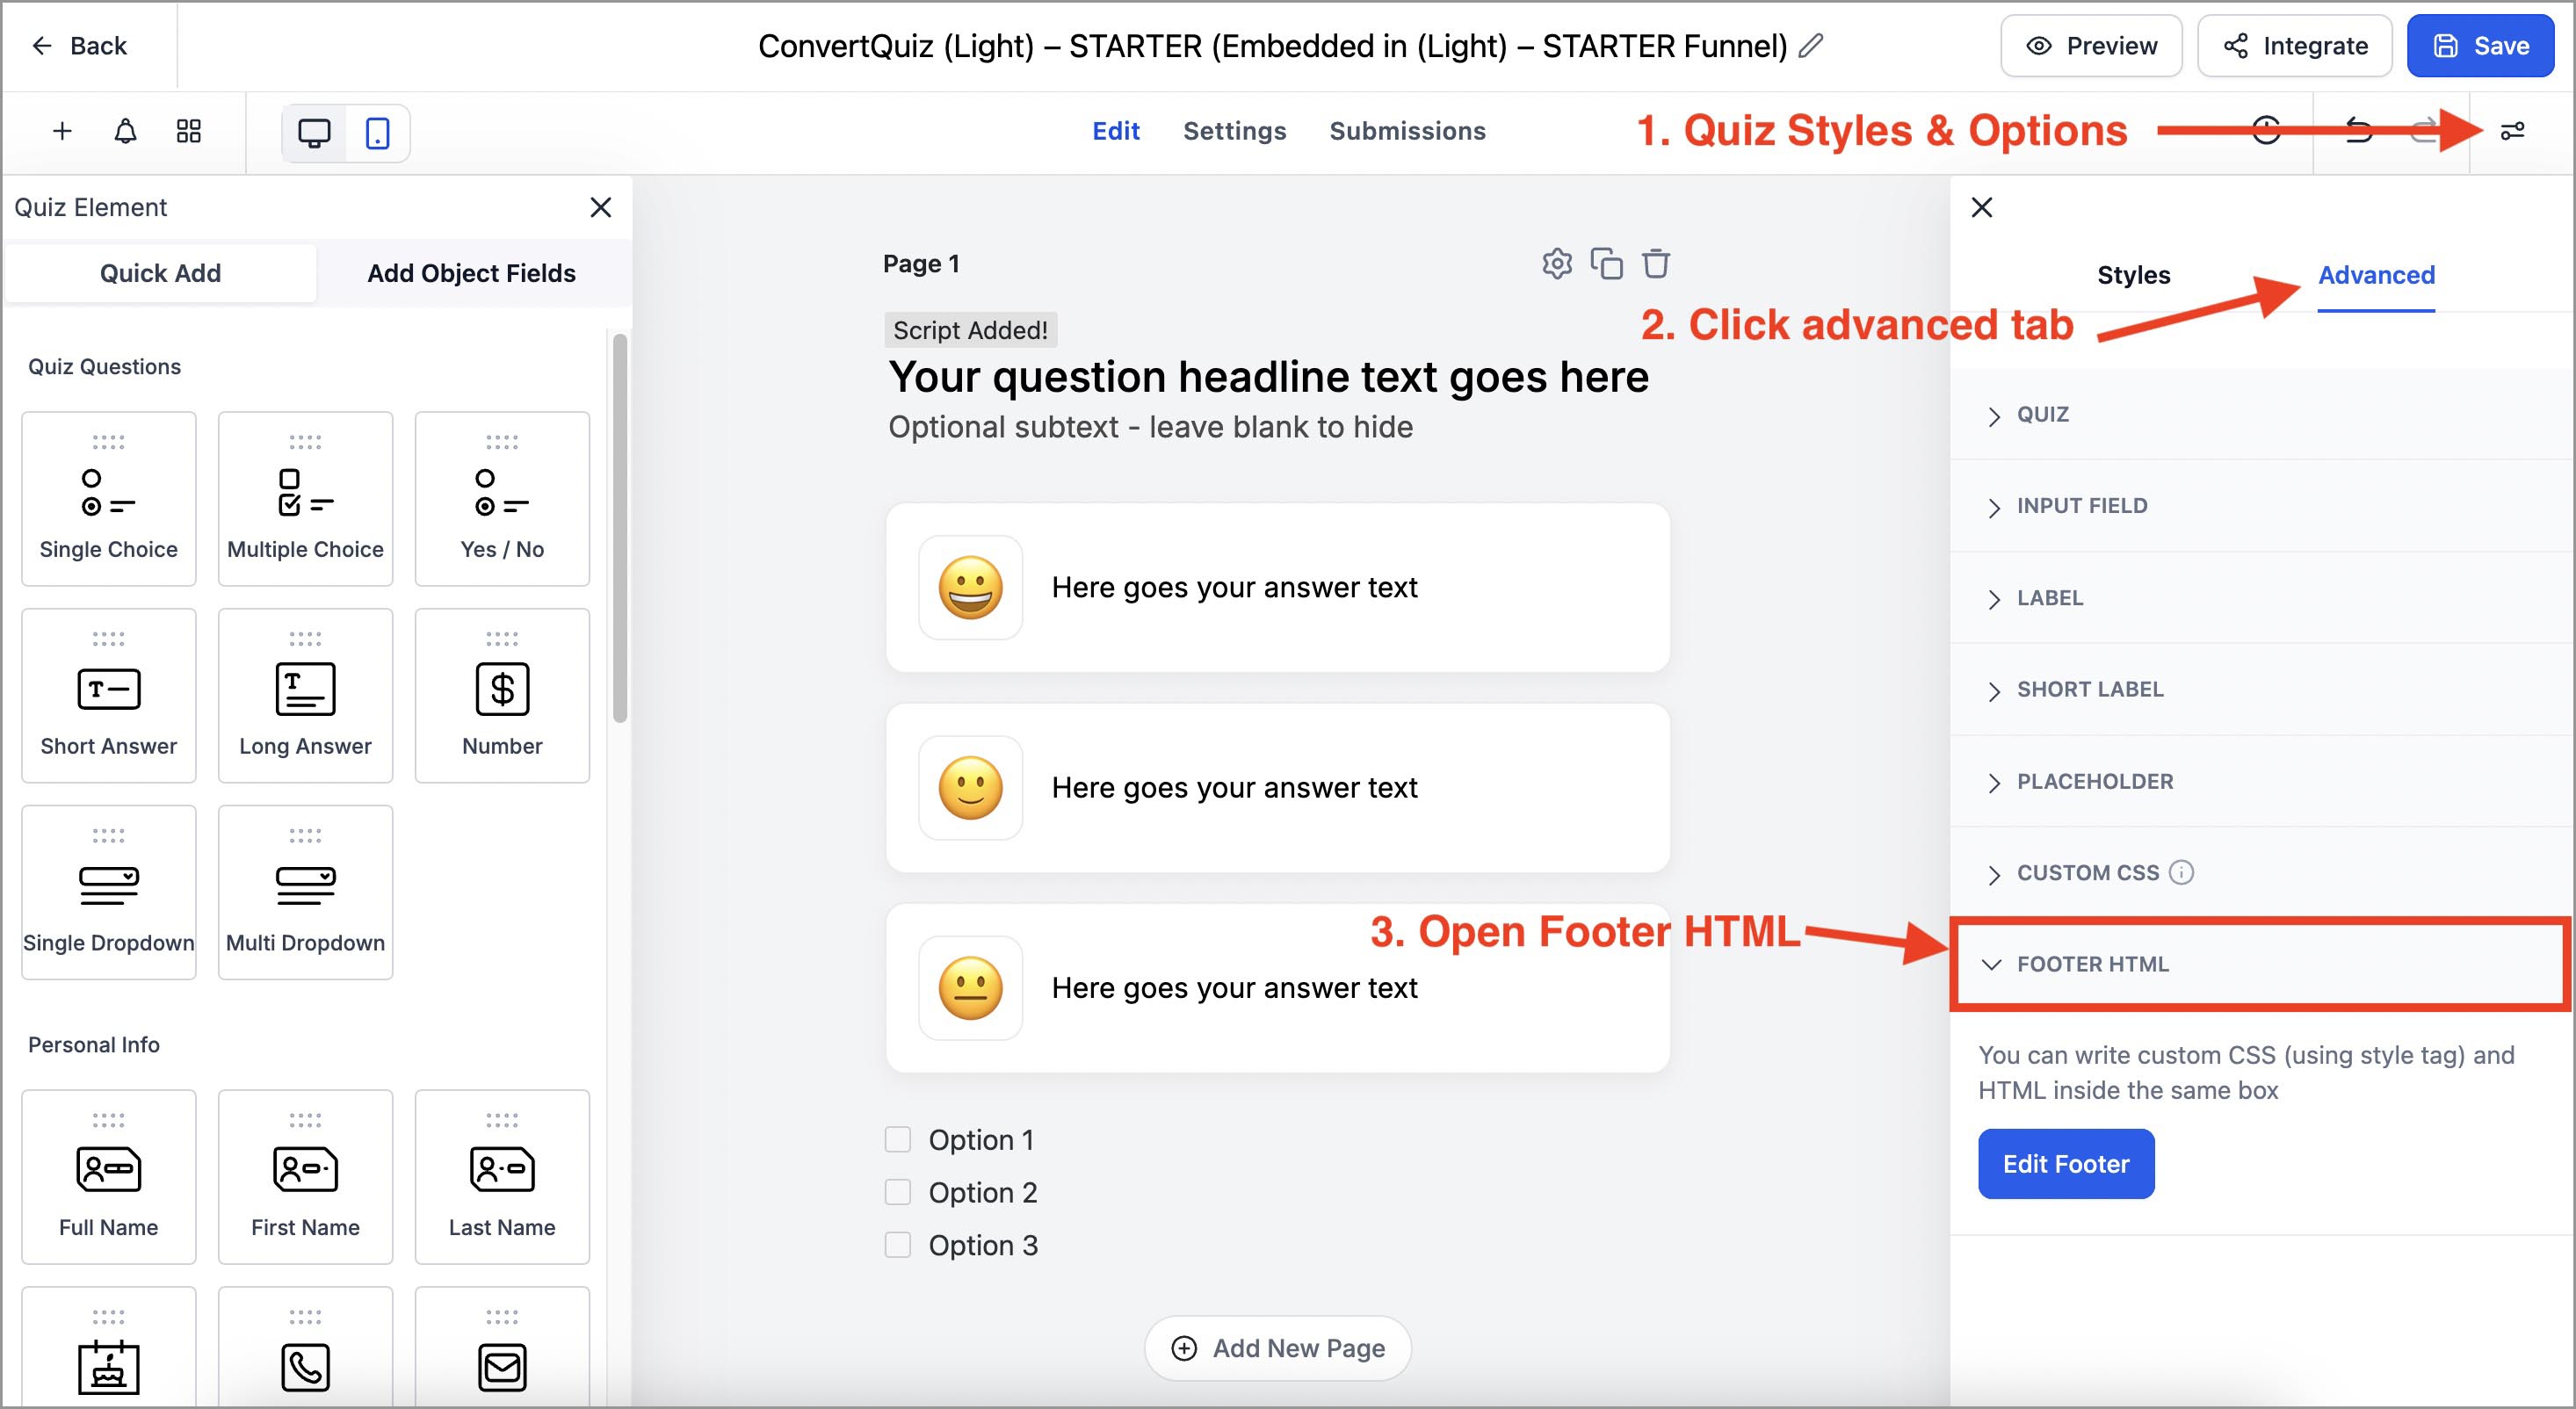2576x1409 pixels.
Task: Tick the Option 3 checkbox
Action: coord(897,1245)
